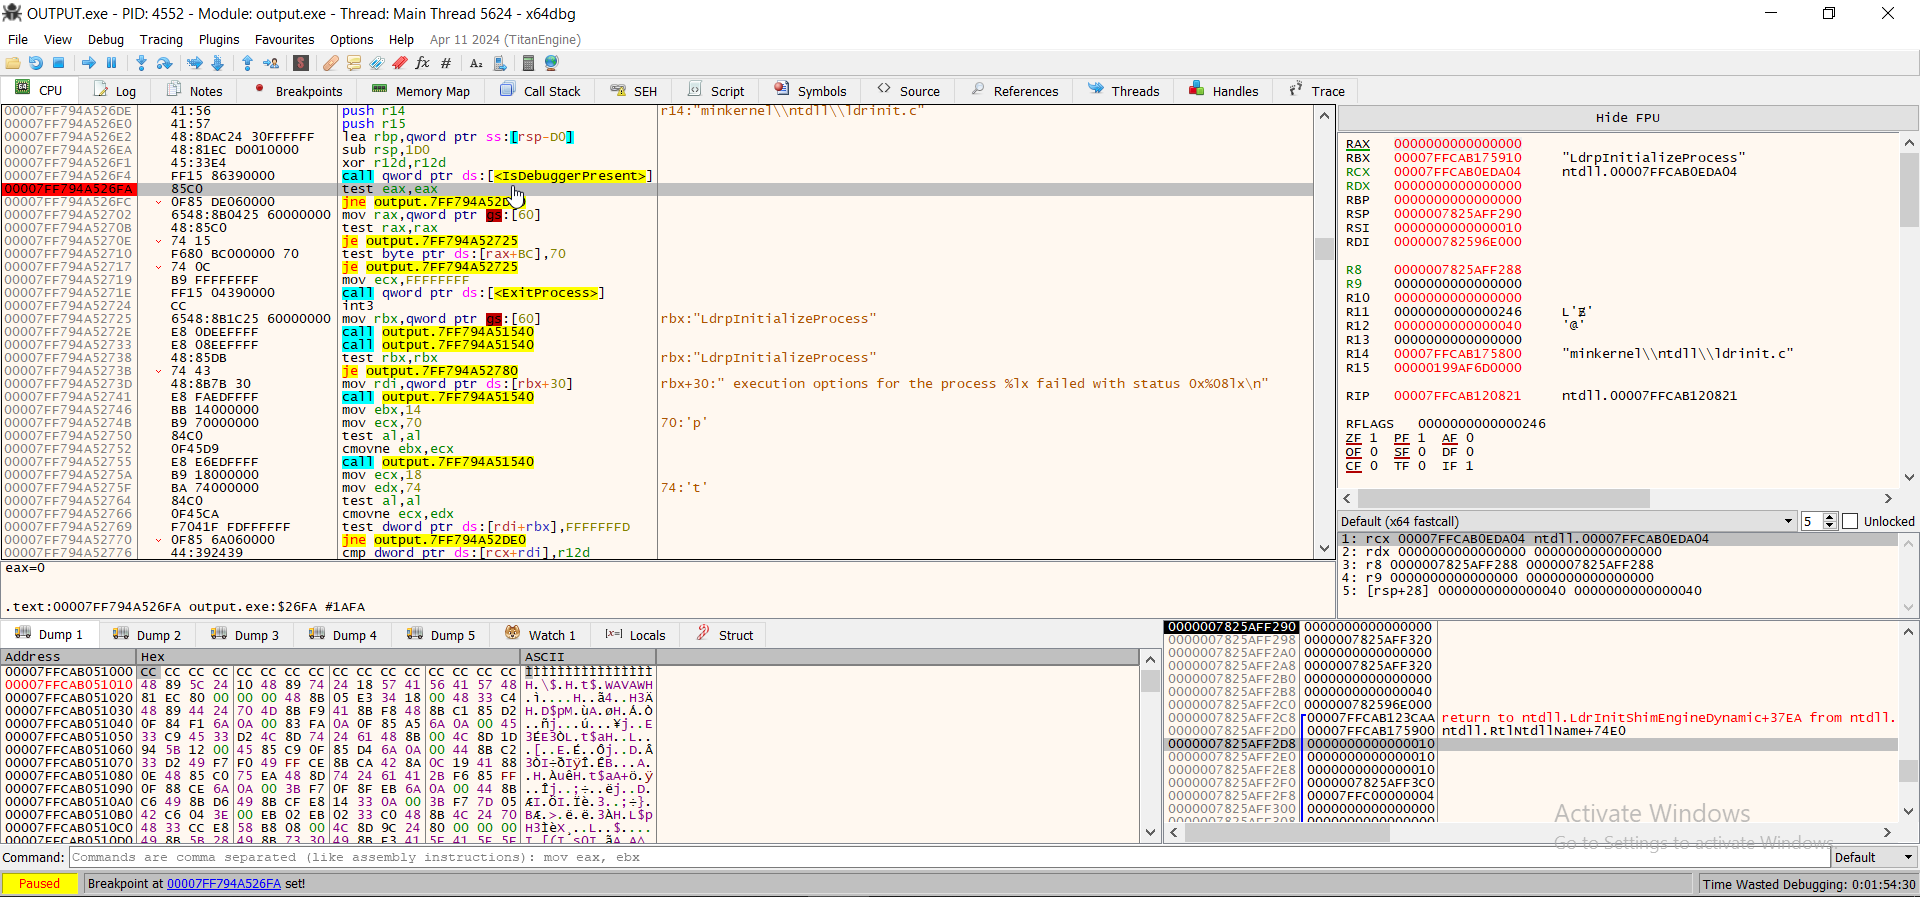Click the Step Over toolbar icon
The width and height of the screenshot is (1920, 897).
point(165,63)
